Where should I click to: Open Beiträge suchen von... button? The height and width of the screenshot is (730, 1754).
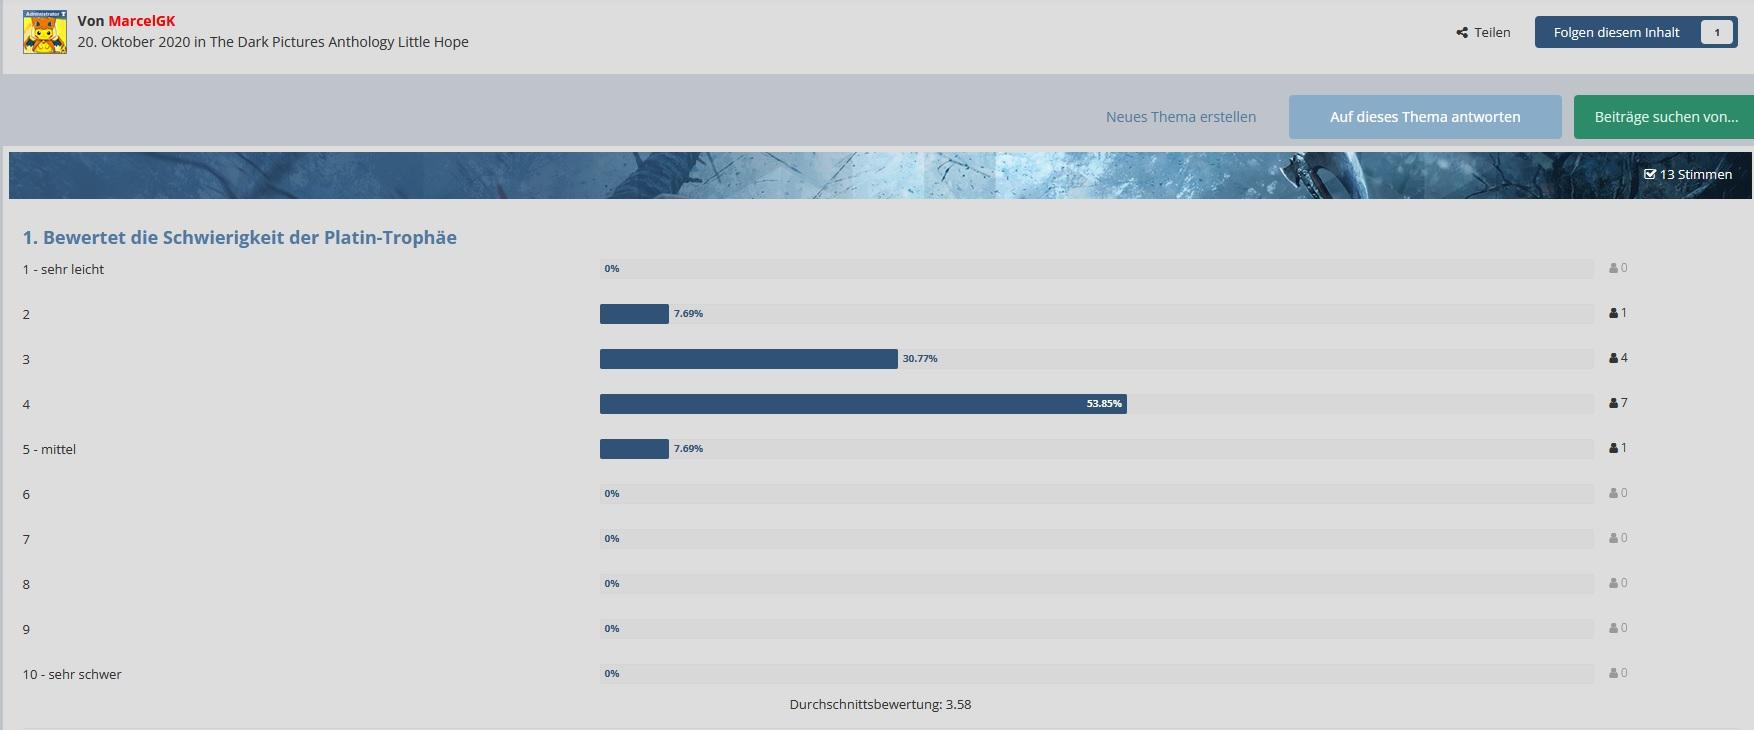tap(1665, 117)
